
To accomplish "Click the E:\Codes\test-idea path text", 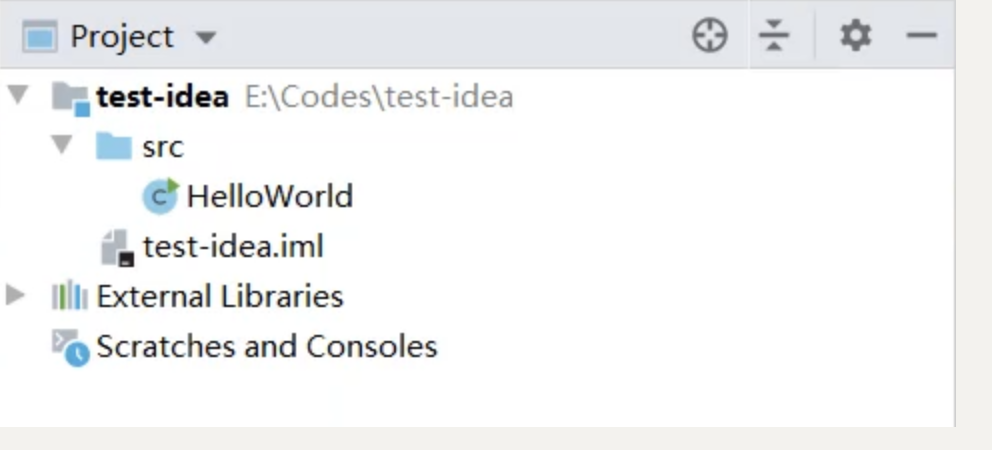I will click(379, 97).
